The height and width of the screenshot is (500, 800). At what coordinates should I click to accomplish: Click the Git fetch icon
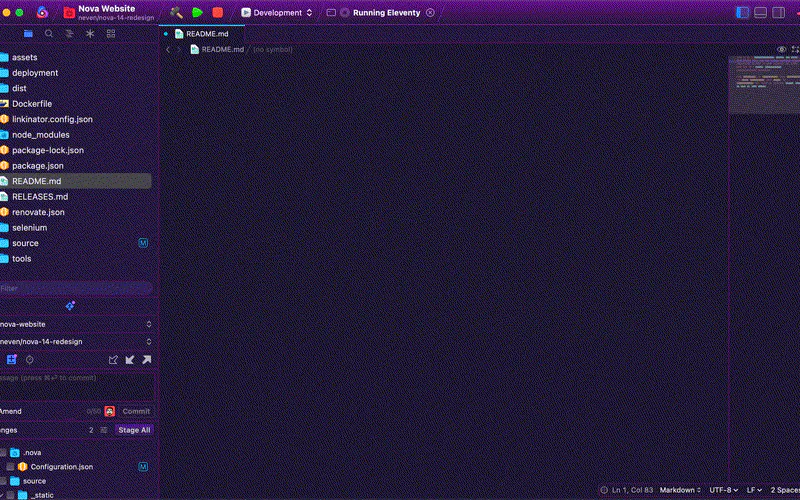[x=113, y=360]
